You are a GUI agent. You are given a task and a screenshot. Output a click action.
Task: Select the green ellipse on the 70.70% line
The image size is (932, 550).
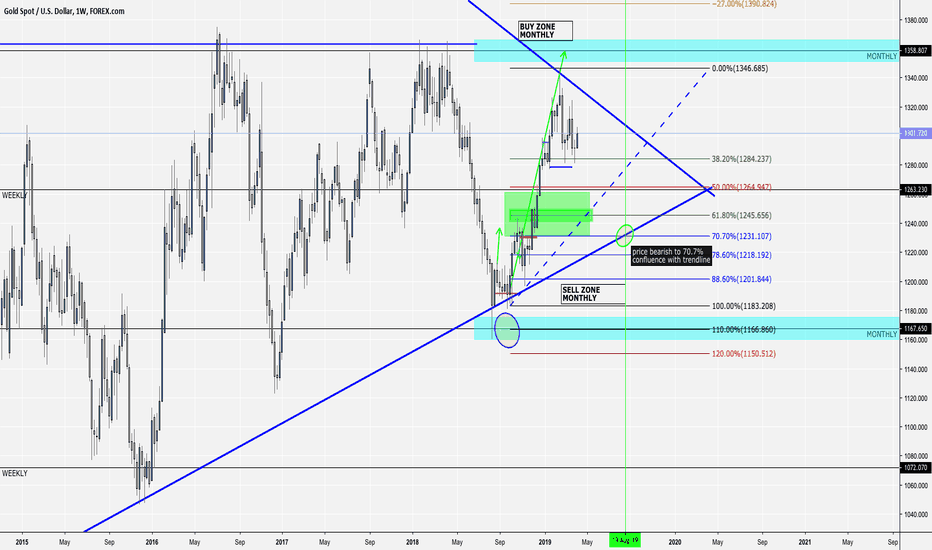coord(625,235)
